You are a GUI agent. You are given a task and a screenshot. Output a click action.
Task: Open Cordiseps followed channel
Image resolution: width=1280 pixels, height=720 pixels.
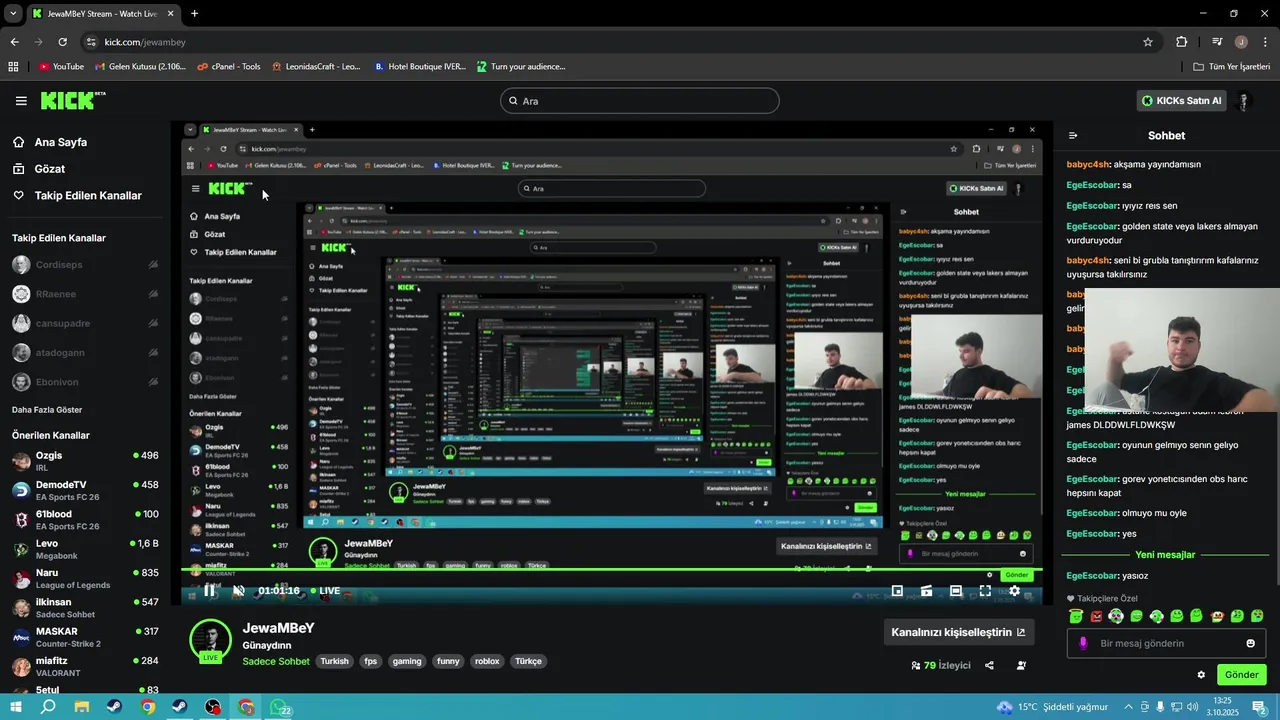point(85,265)
